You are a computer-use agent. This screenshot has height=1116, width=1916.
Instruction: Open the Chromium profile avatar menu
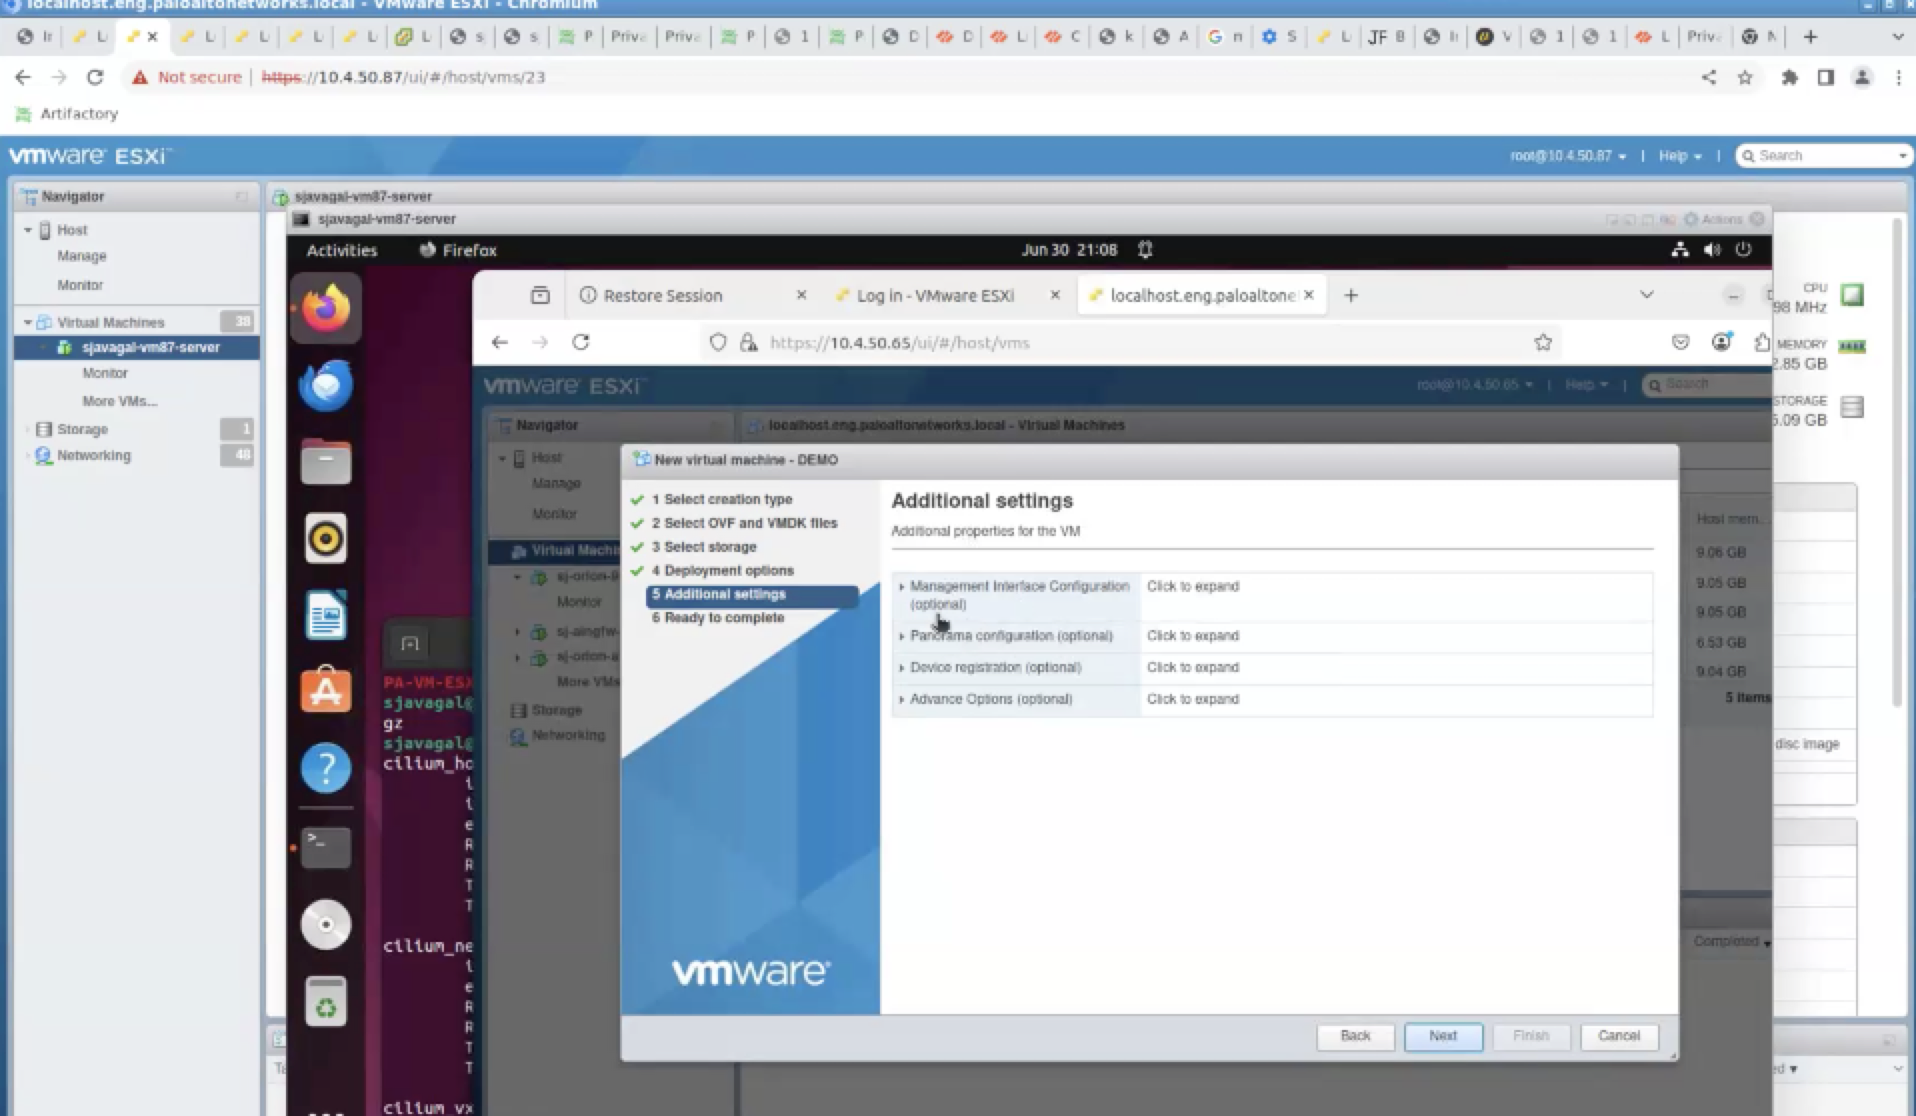pos(1862,77)
